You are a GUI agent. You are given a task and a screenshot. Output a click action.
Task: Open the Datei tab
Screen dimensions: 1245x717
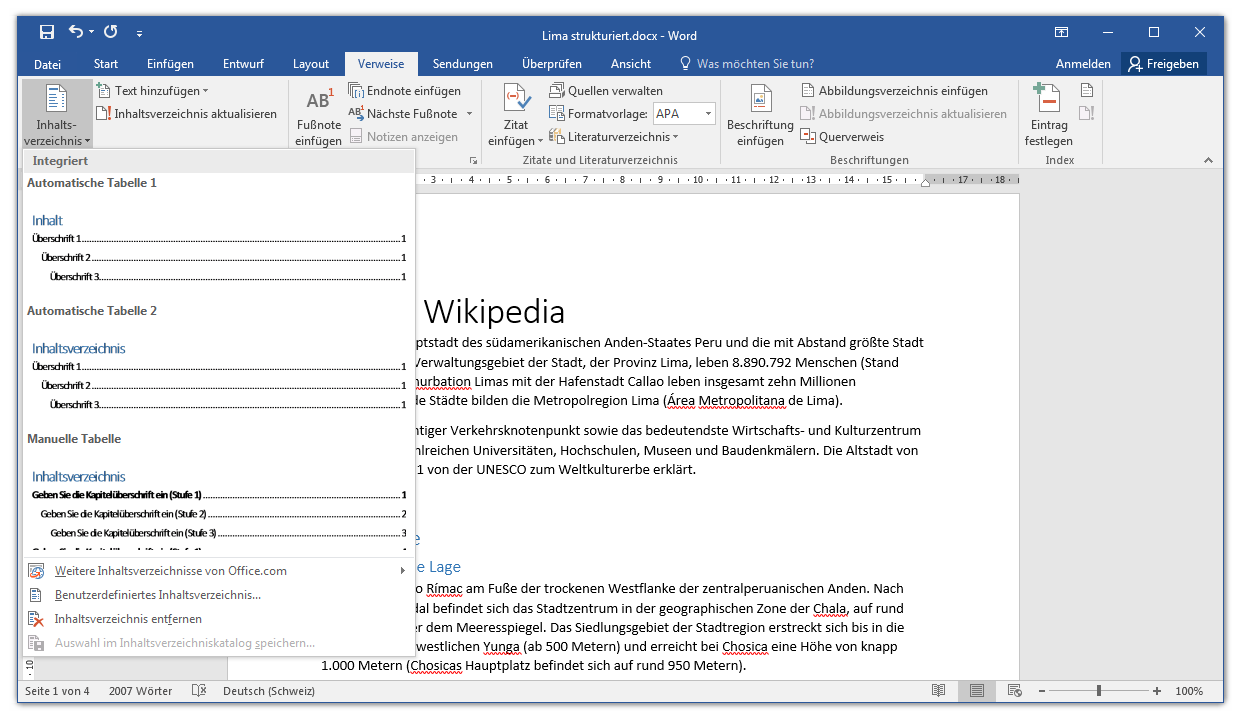48,64
